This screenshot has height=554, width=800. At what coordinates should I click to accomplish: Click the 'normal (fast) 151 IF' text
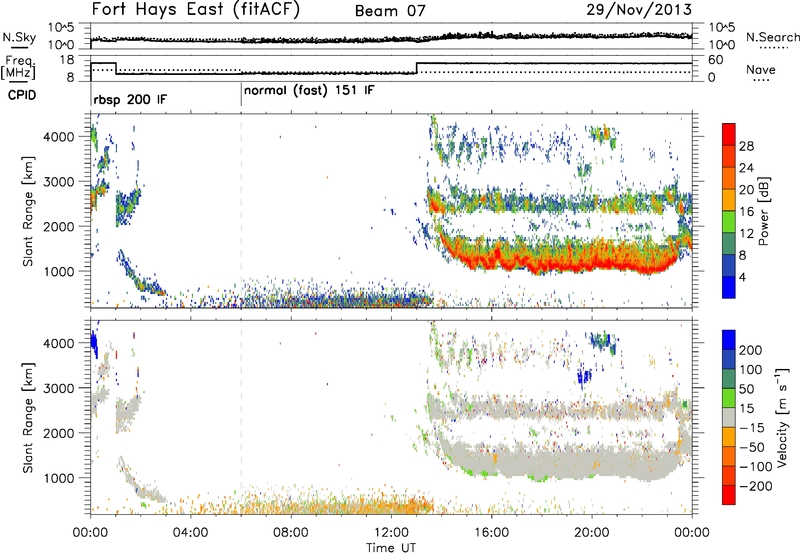309,91
